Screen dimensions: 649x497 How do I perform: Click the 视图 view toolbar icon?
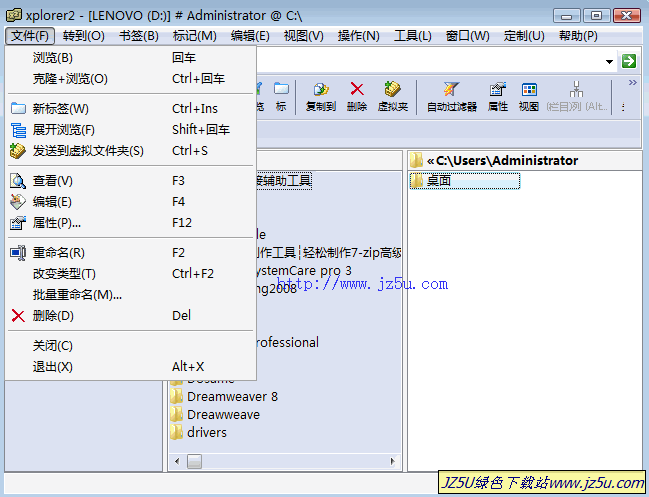click(x=529, y=96)
